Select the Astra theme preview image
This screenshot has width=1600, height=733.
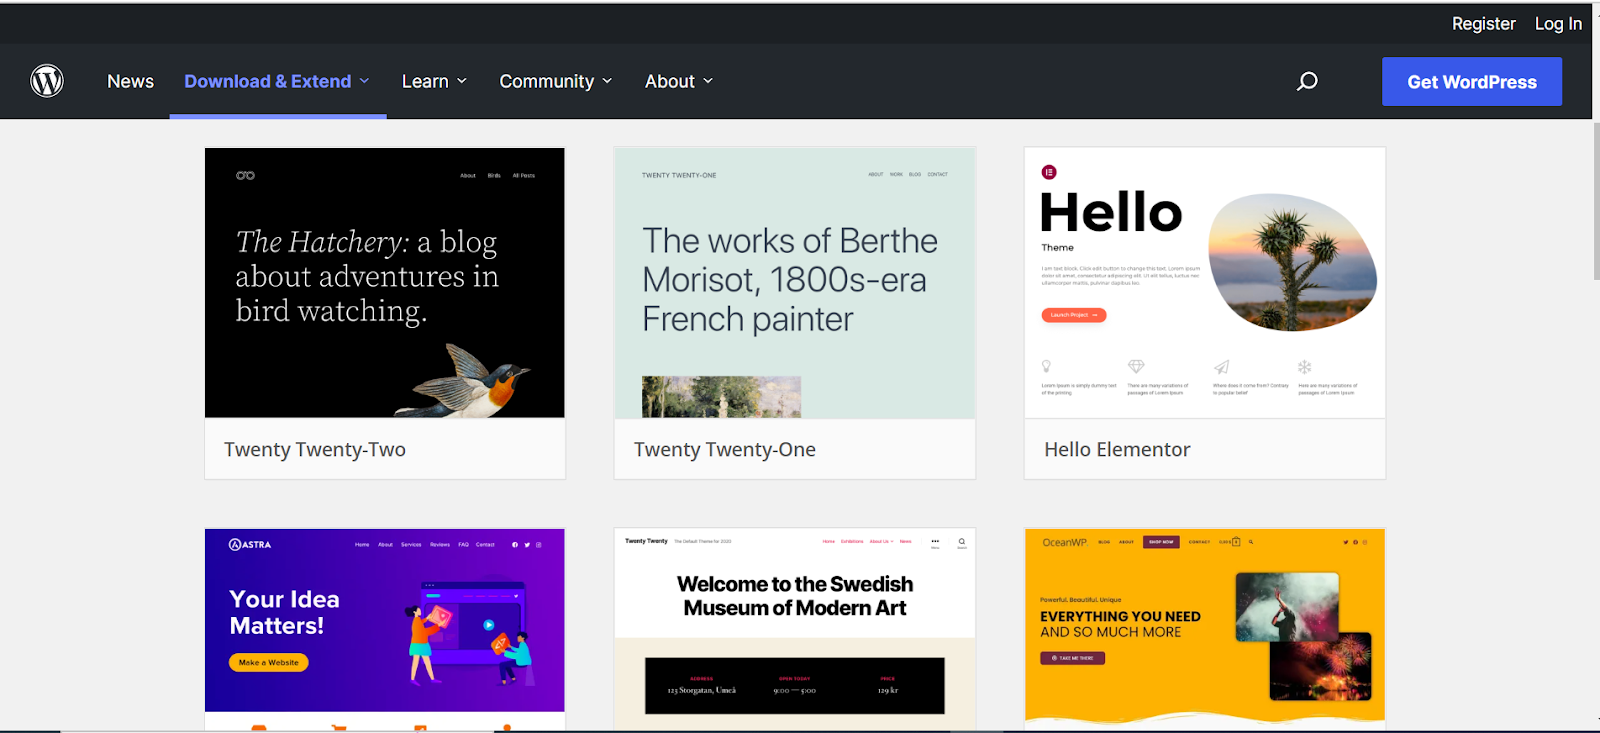[x=385, y=629]
